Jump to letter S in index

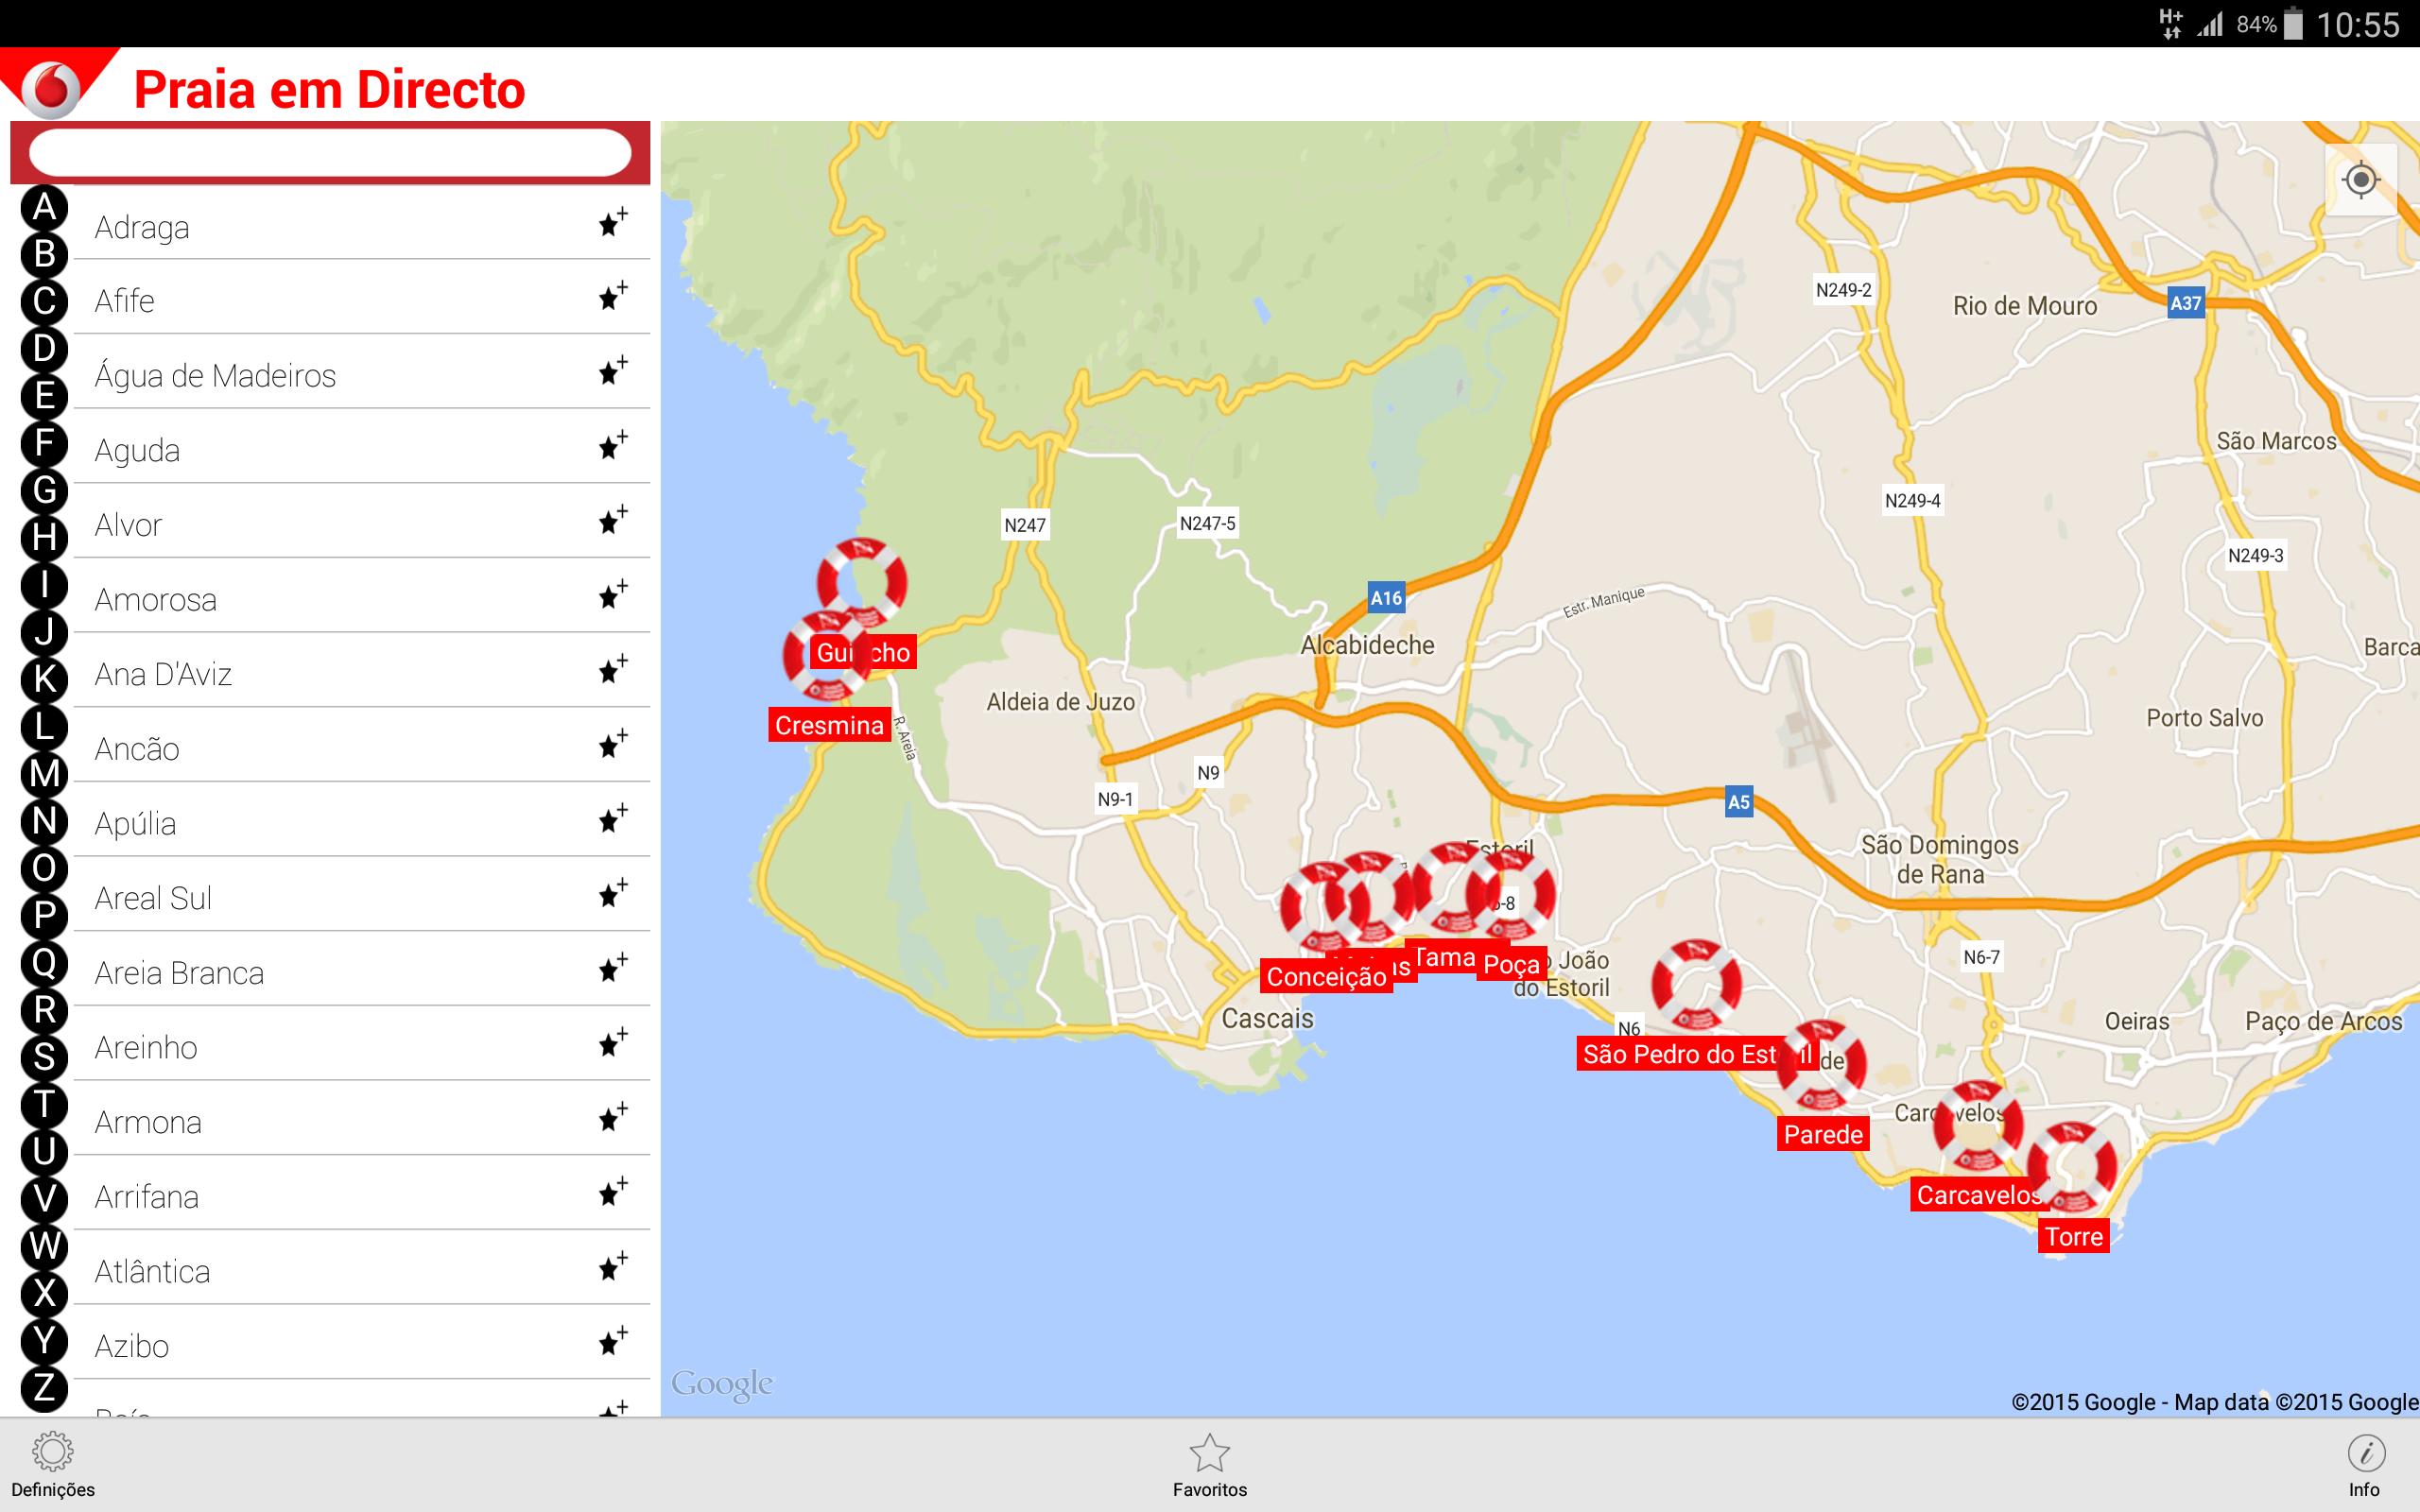coord(44,1057)
